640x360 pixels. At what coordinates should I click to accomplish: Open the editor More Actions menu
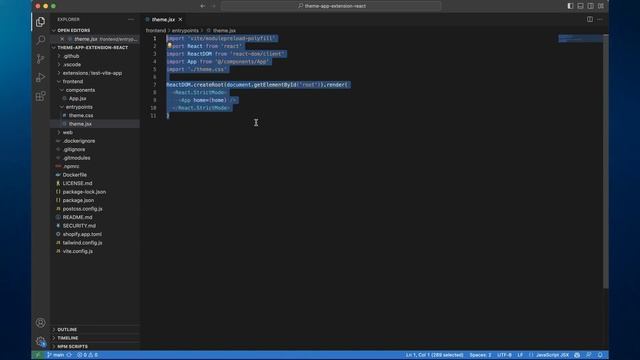coord(600,19)
